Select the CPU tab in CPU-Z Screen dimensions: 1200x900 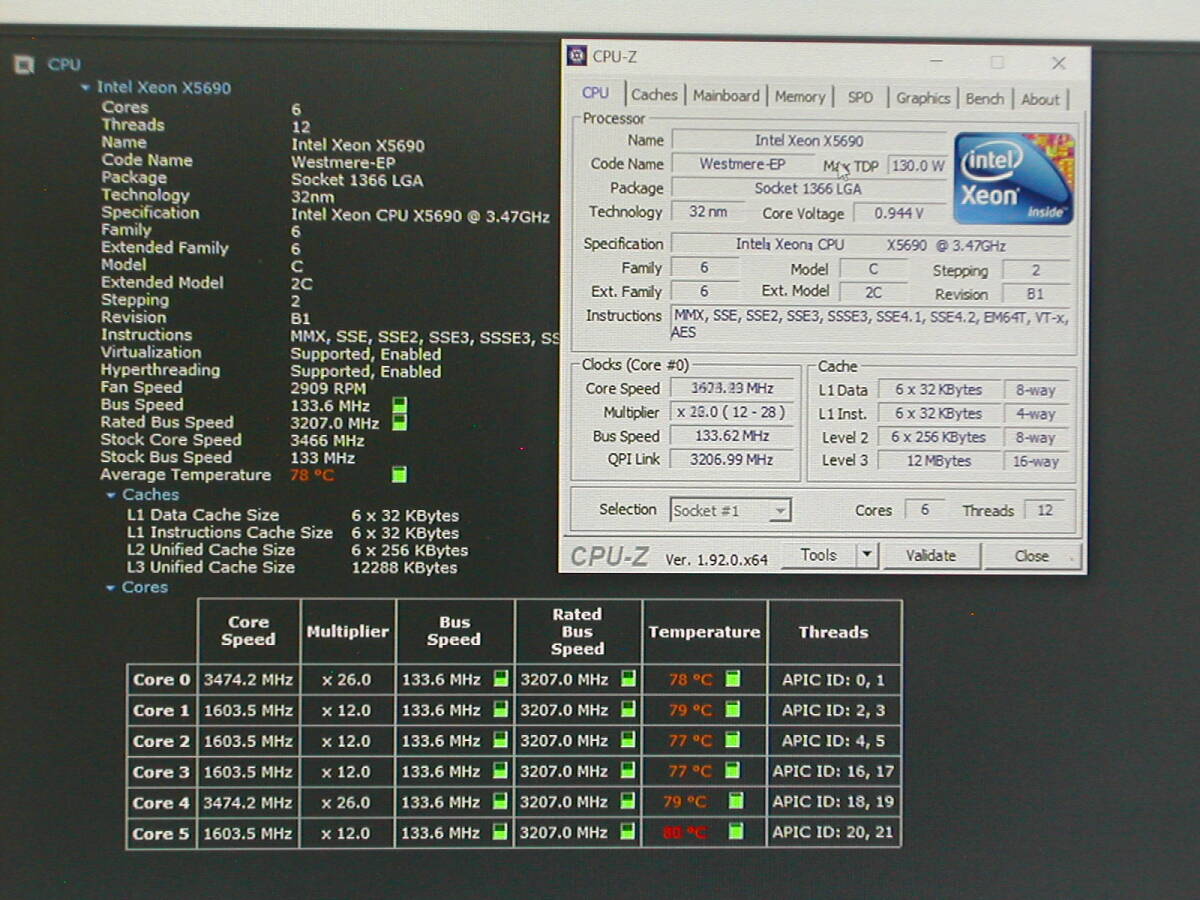595,93
